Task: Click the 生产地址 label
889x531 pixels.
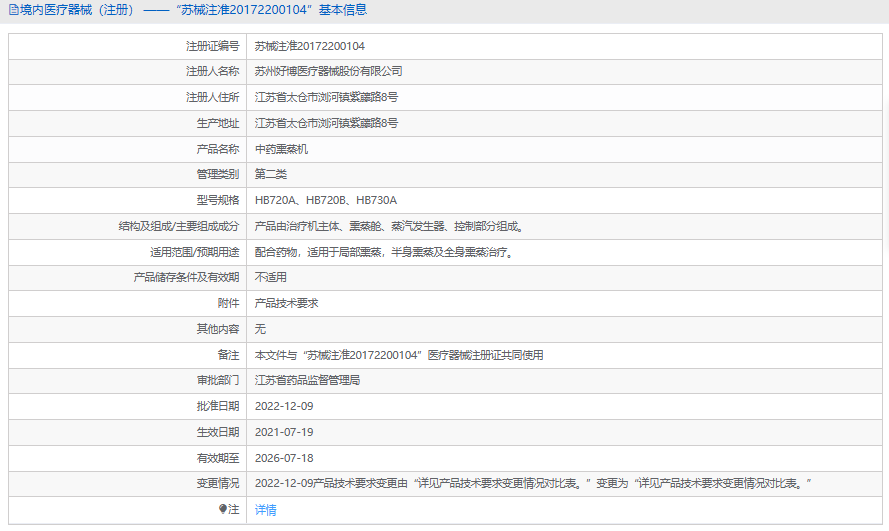Action: pyautogui.click(x=218, y=123)
